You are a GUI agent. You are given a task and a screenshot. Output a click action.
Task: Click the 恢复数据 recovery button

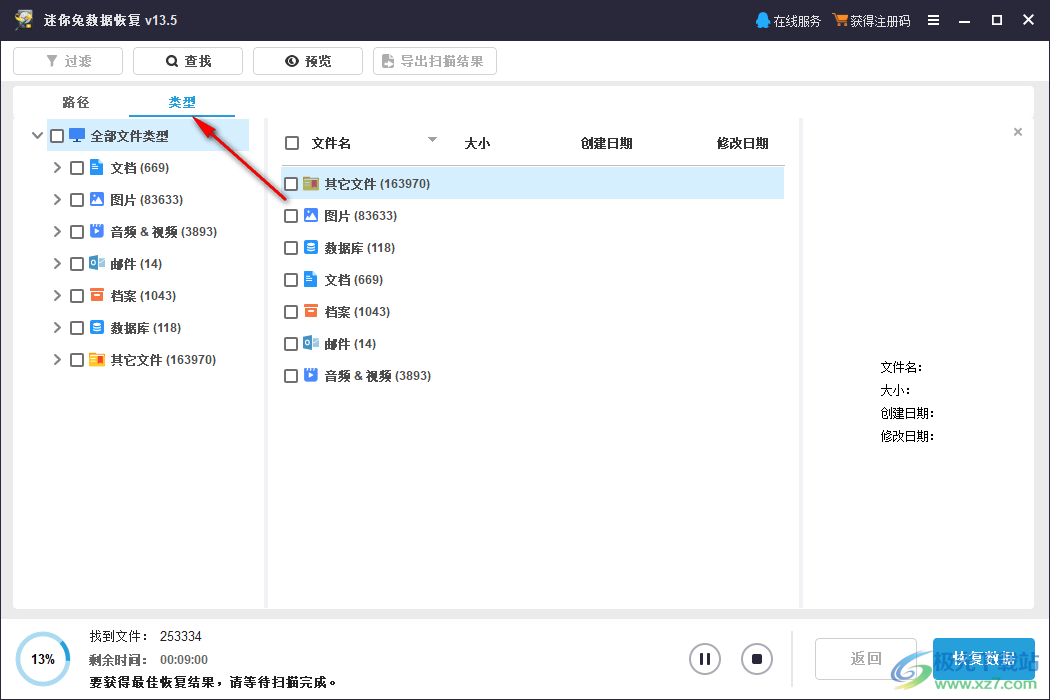(983, 658)
